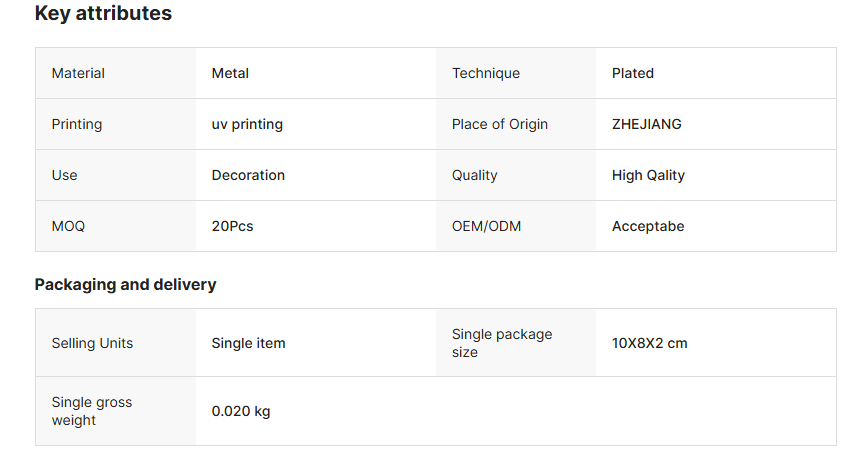The width and height of the screenshot is (850, 451).
Task: Click the Plated value
Action: (633, 73)
